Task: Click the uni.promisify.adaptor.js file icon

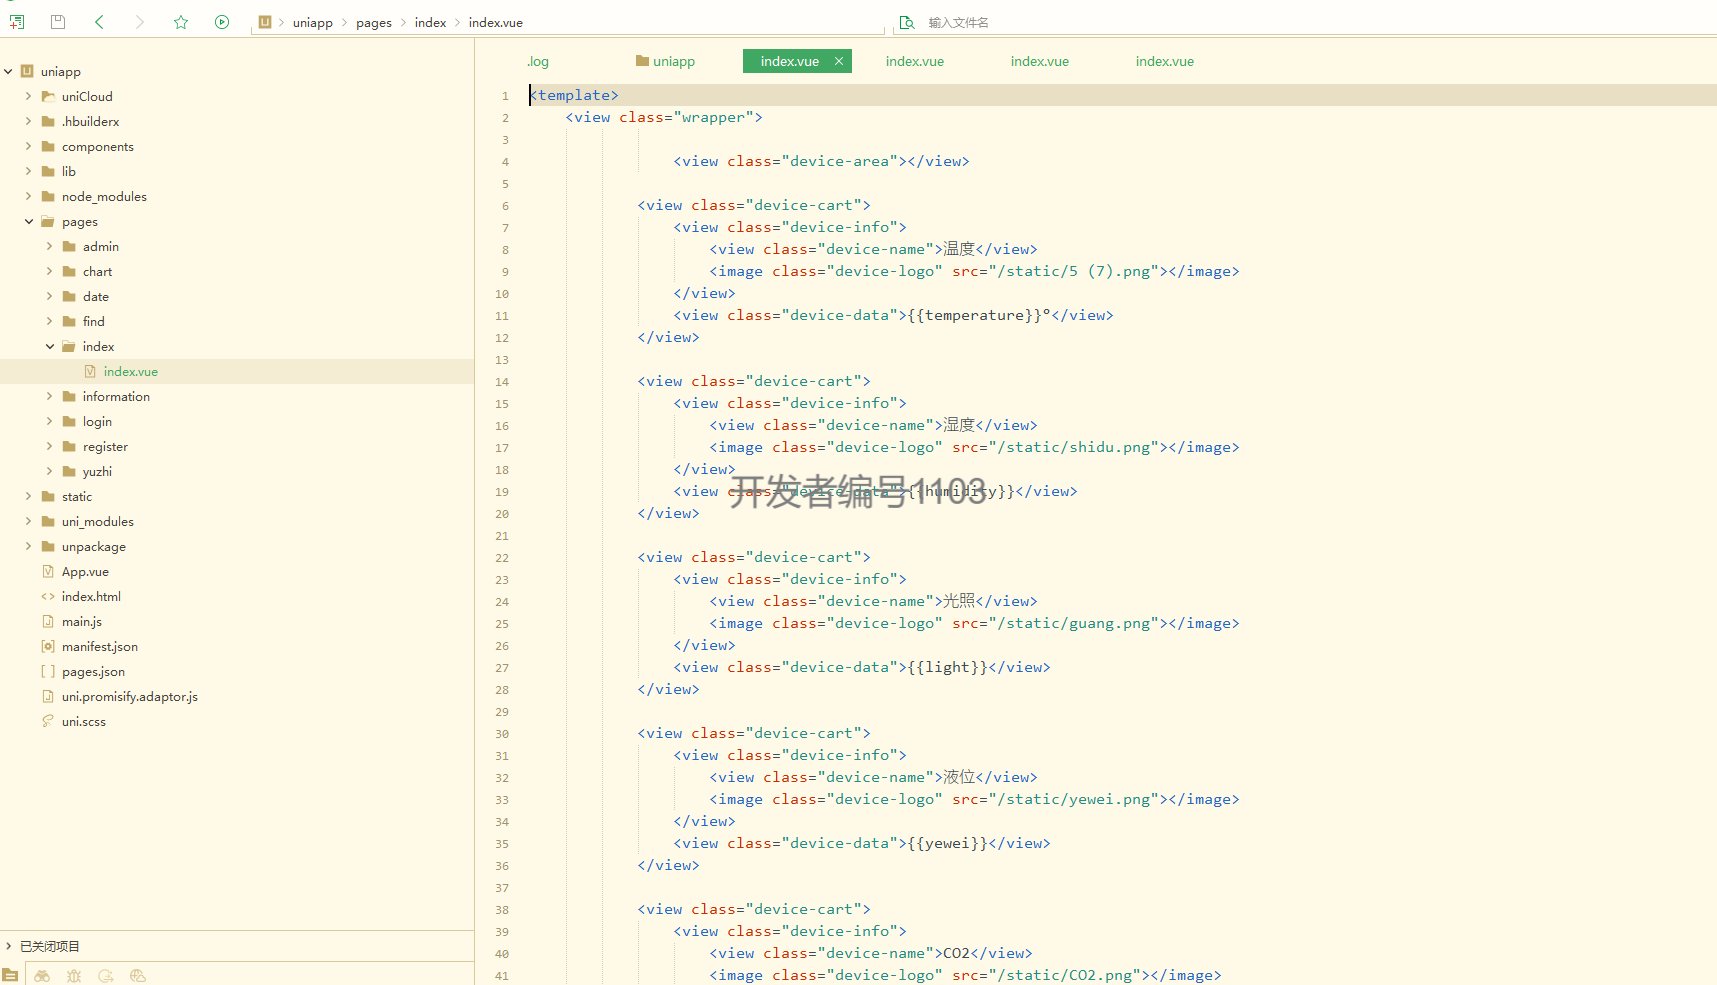Action: point(48,697)
